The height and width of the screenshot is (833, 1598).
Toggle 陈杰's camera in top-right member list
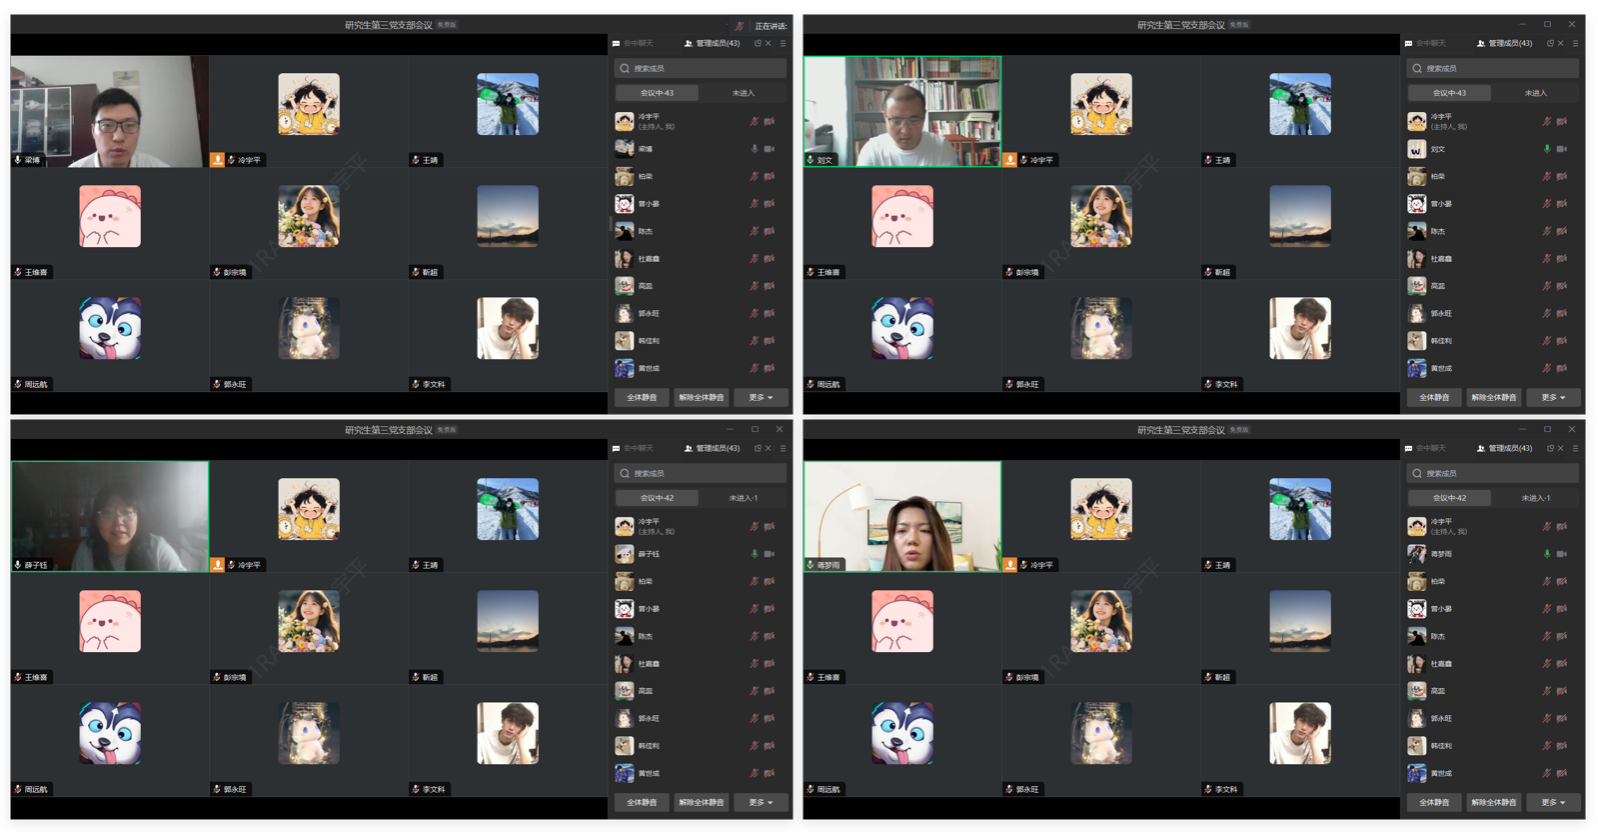(1561, 231)
